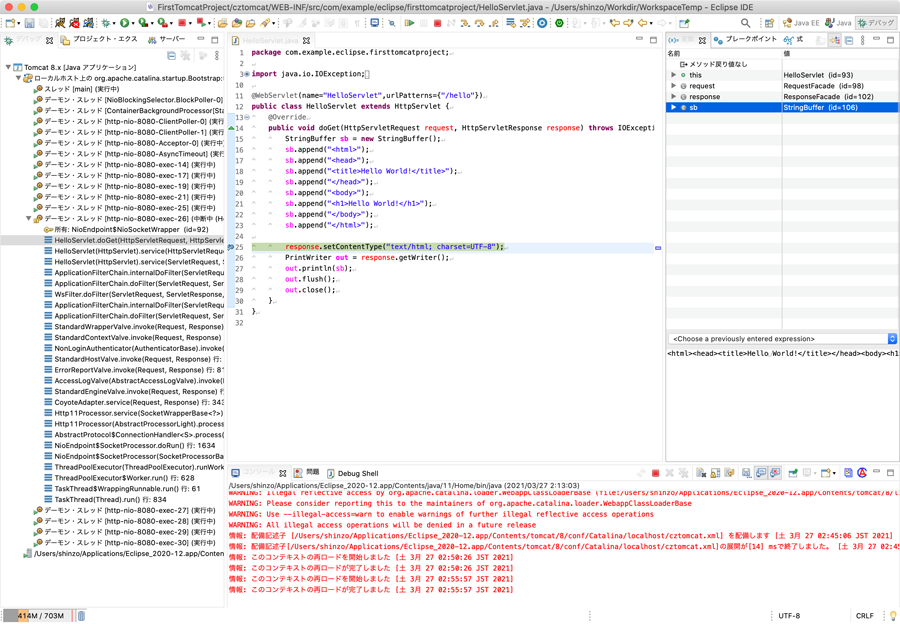
Task: Switch to the Debug Shell tab
Action: (352, 473)
